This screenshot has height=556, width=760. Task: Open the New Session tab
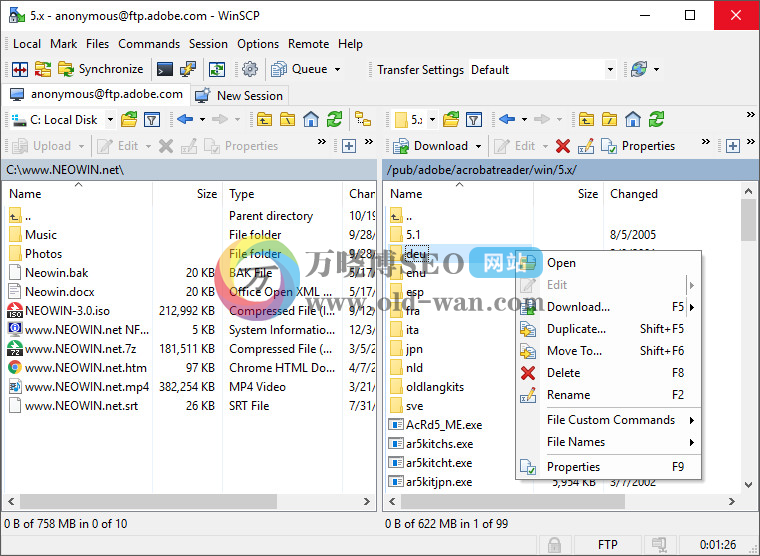[x=240, y=95]
